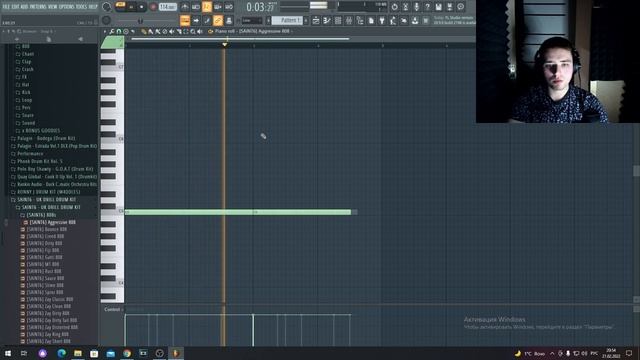The image size is (640, 360).
Task: Click the tempo BPM display
Action: [x=167, y=7]
